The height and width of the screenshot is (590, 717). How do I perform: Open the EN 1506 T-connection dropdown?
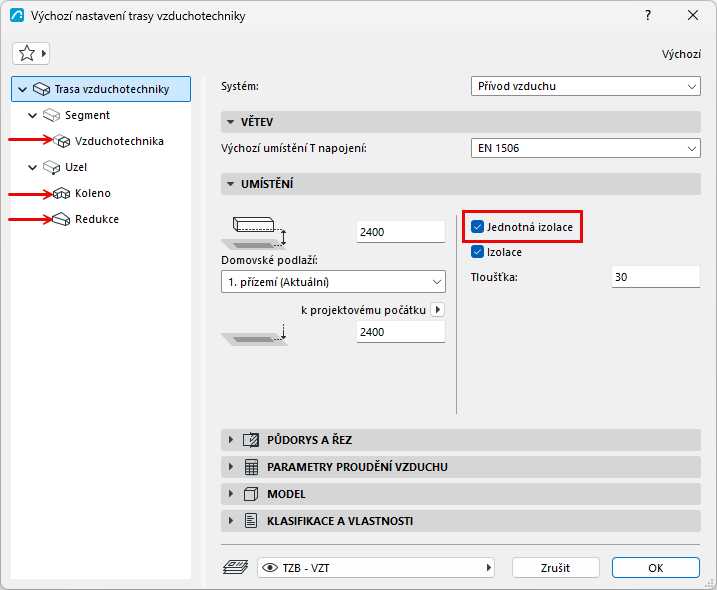pyautogui.click(x=585, y=148)
